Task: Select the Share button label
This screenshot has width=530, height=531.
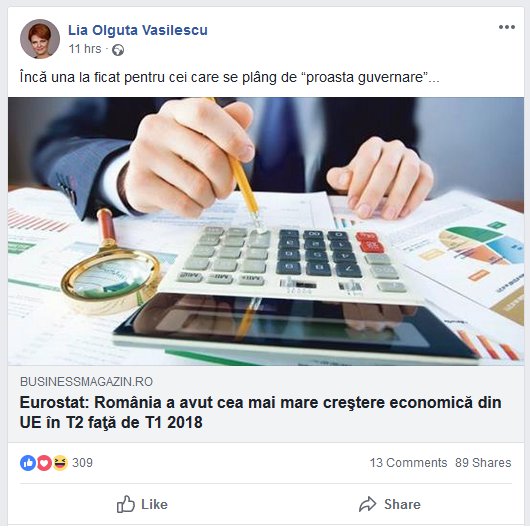Action: (x=402, y=504)
